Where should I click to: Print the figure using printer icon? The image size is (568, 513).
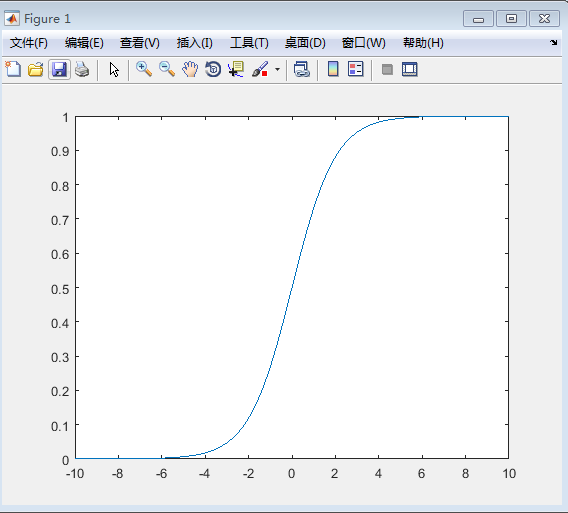pos(82,69)
